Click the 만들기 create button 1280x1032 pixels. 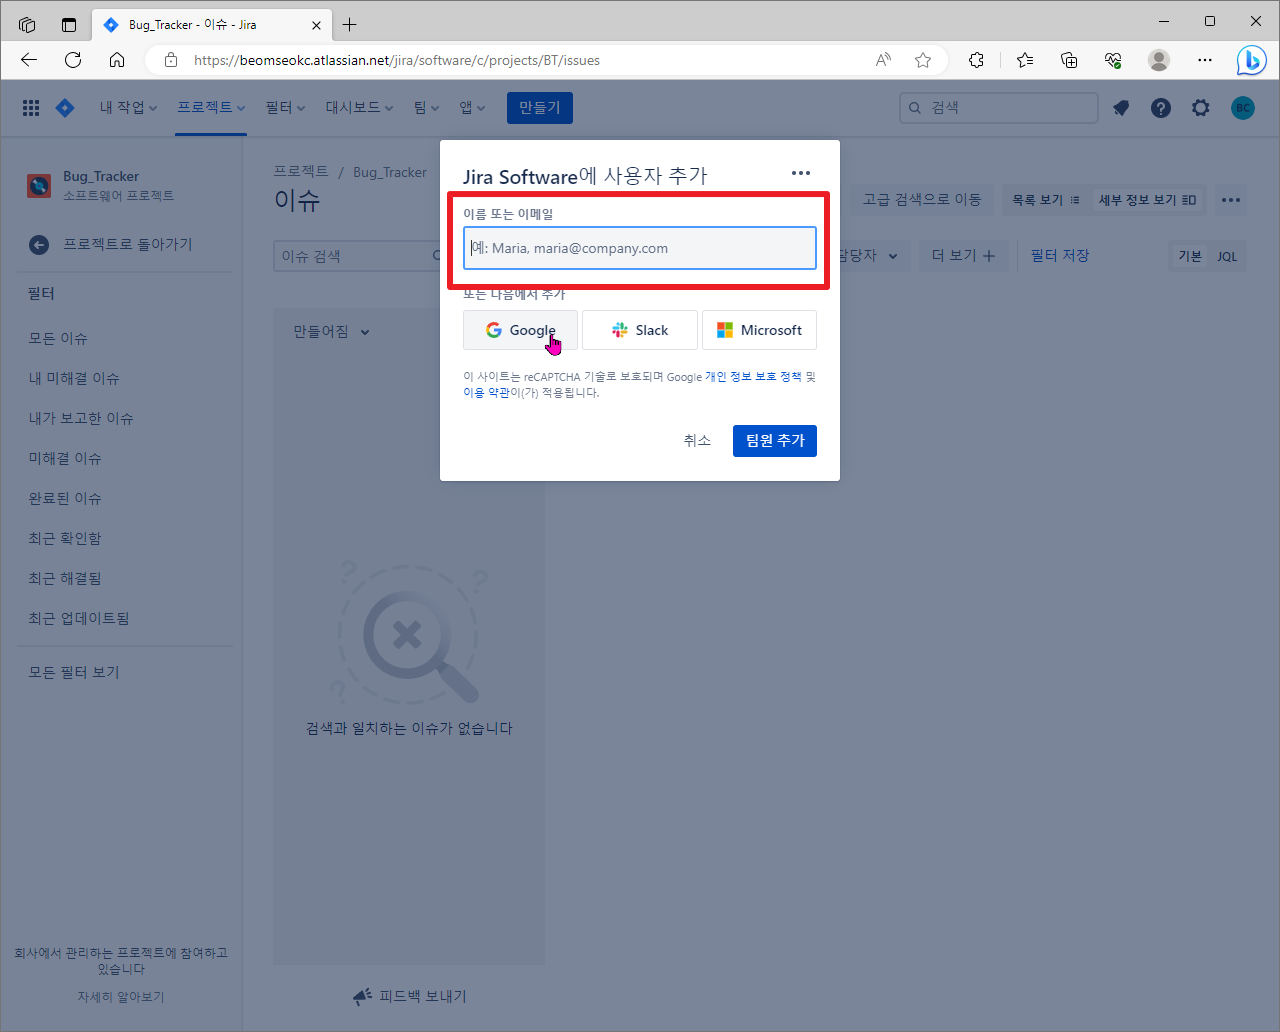pyautogui.click(x=540, y=108)
